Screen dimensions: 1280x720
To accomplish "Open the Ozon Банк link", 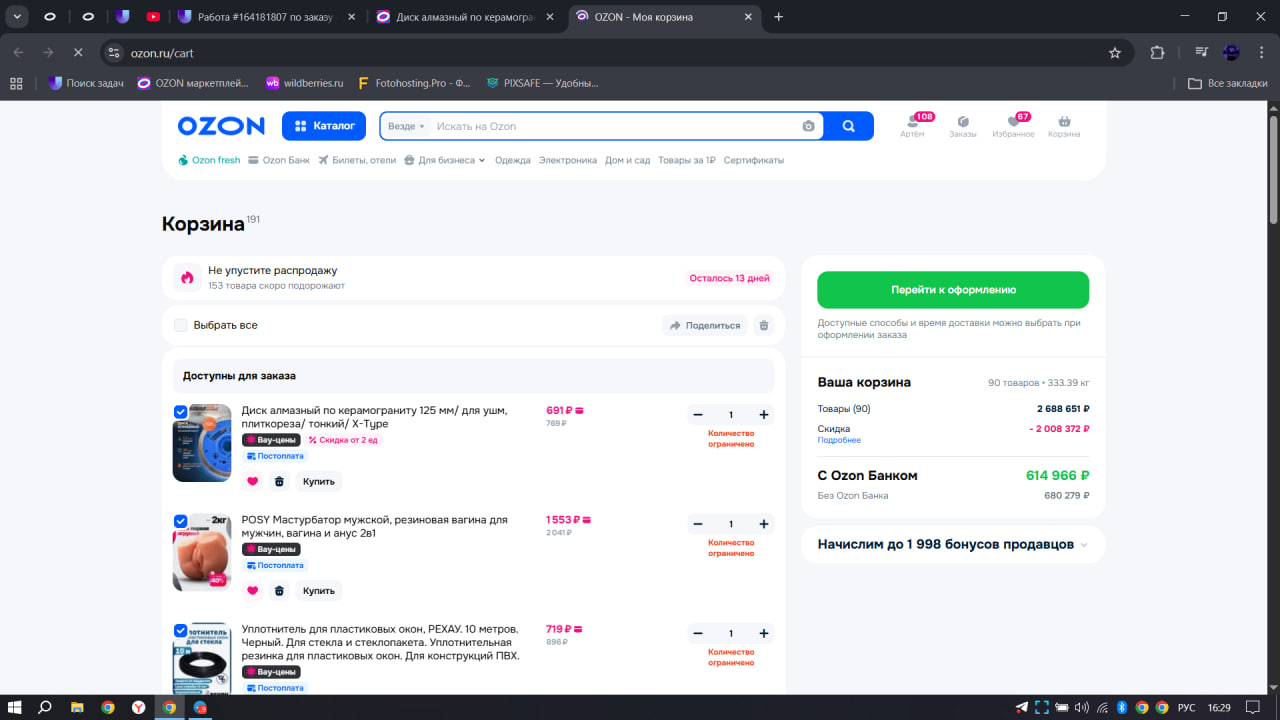I will 279,160.
